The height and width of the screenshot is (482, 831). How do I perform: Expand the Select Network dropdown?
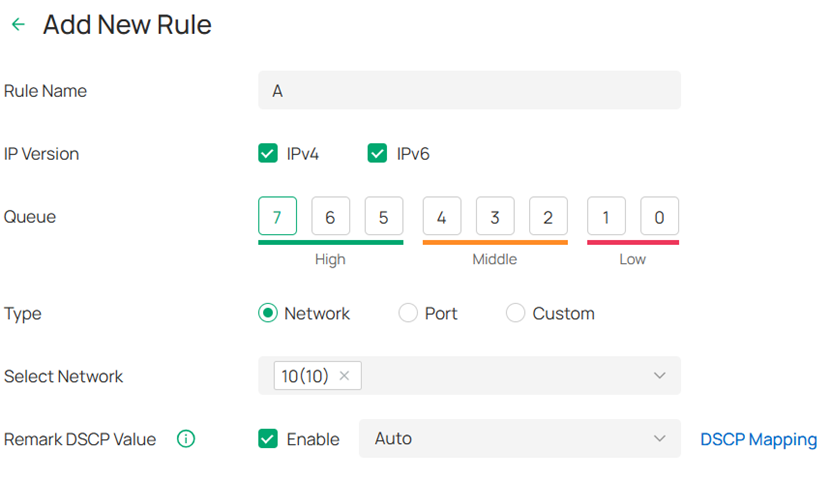click(x=659, y=376)
